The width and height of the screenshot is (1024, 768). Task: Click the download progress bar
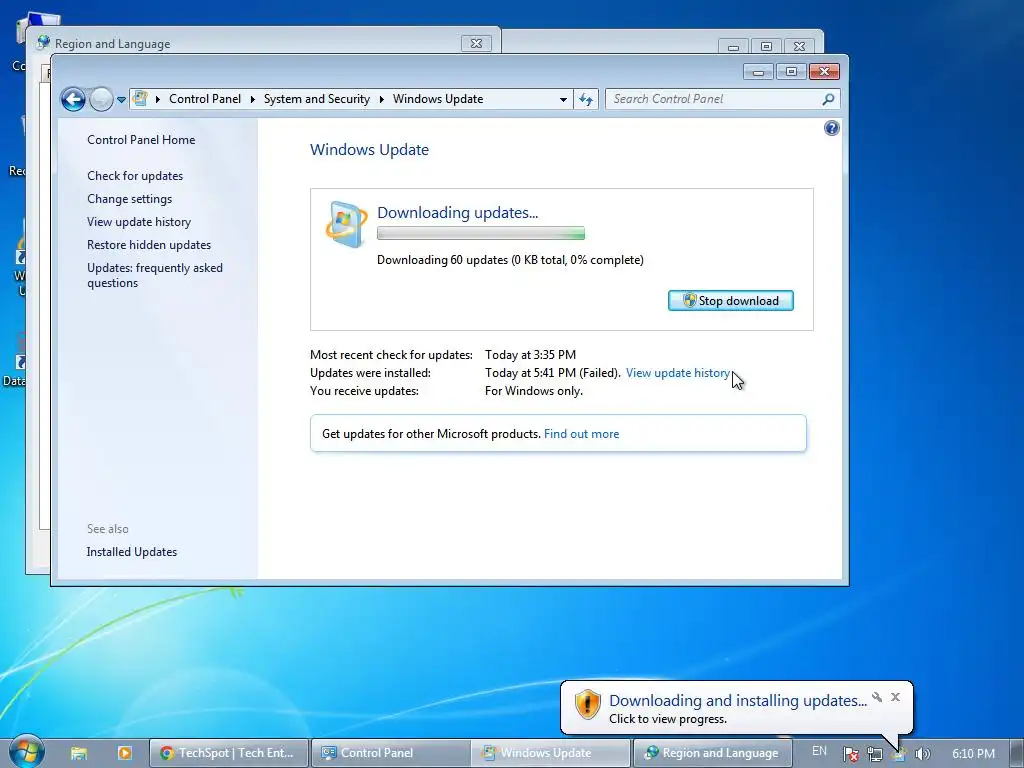pos(481,233)
